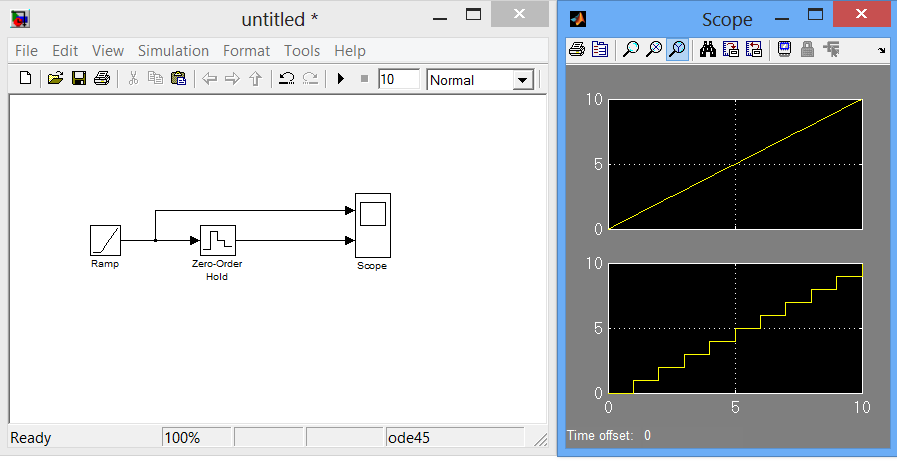The height and width of the screenshot is (461, 897).
Task: Click the signal selection icon in Scope
Action: pyautogui.click(x=831, y=50)
